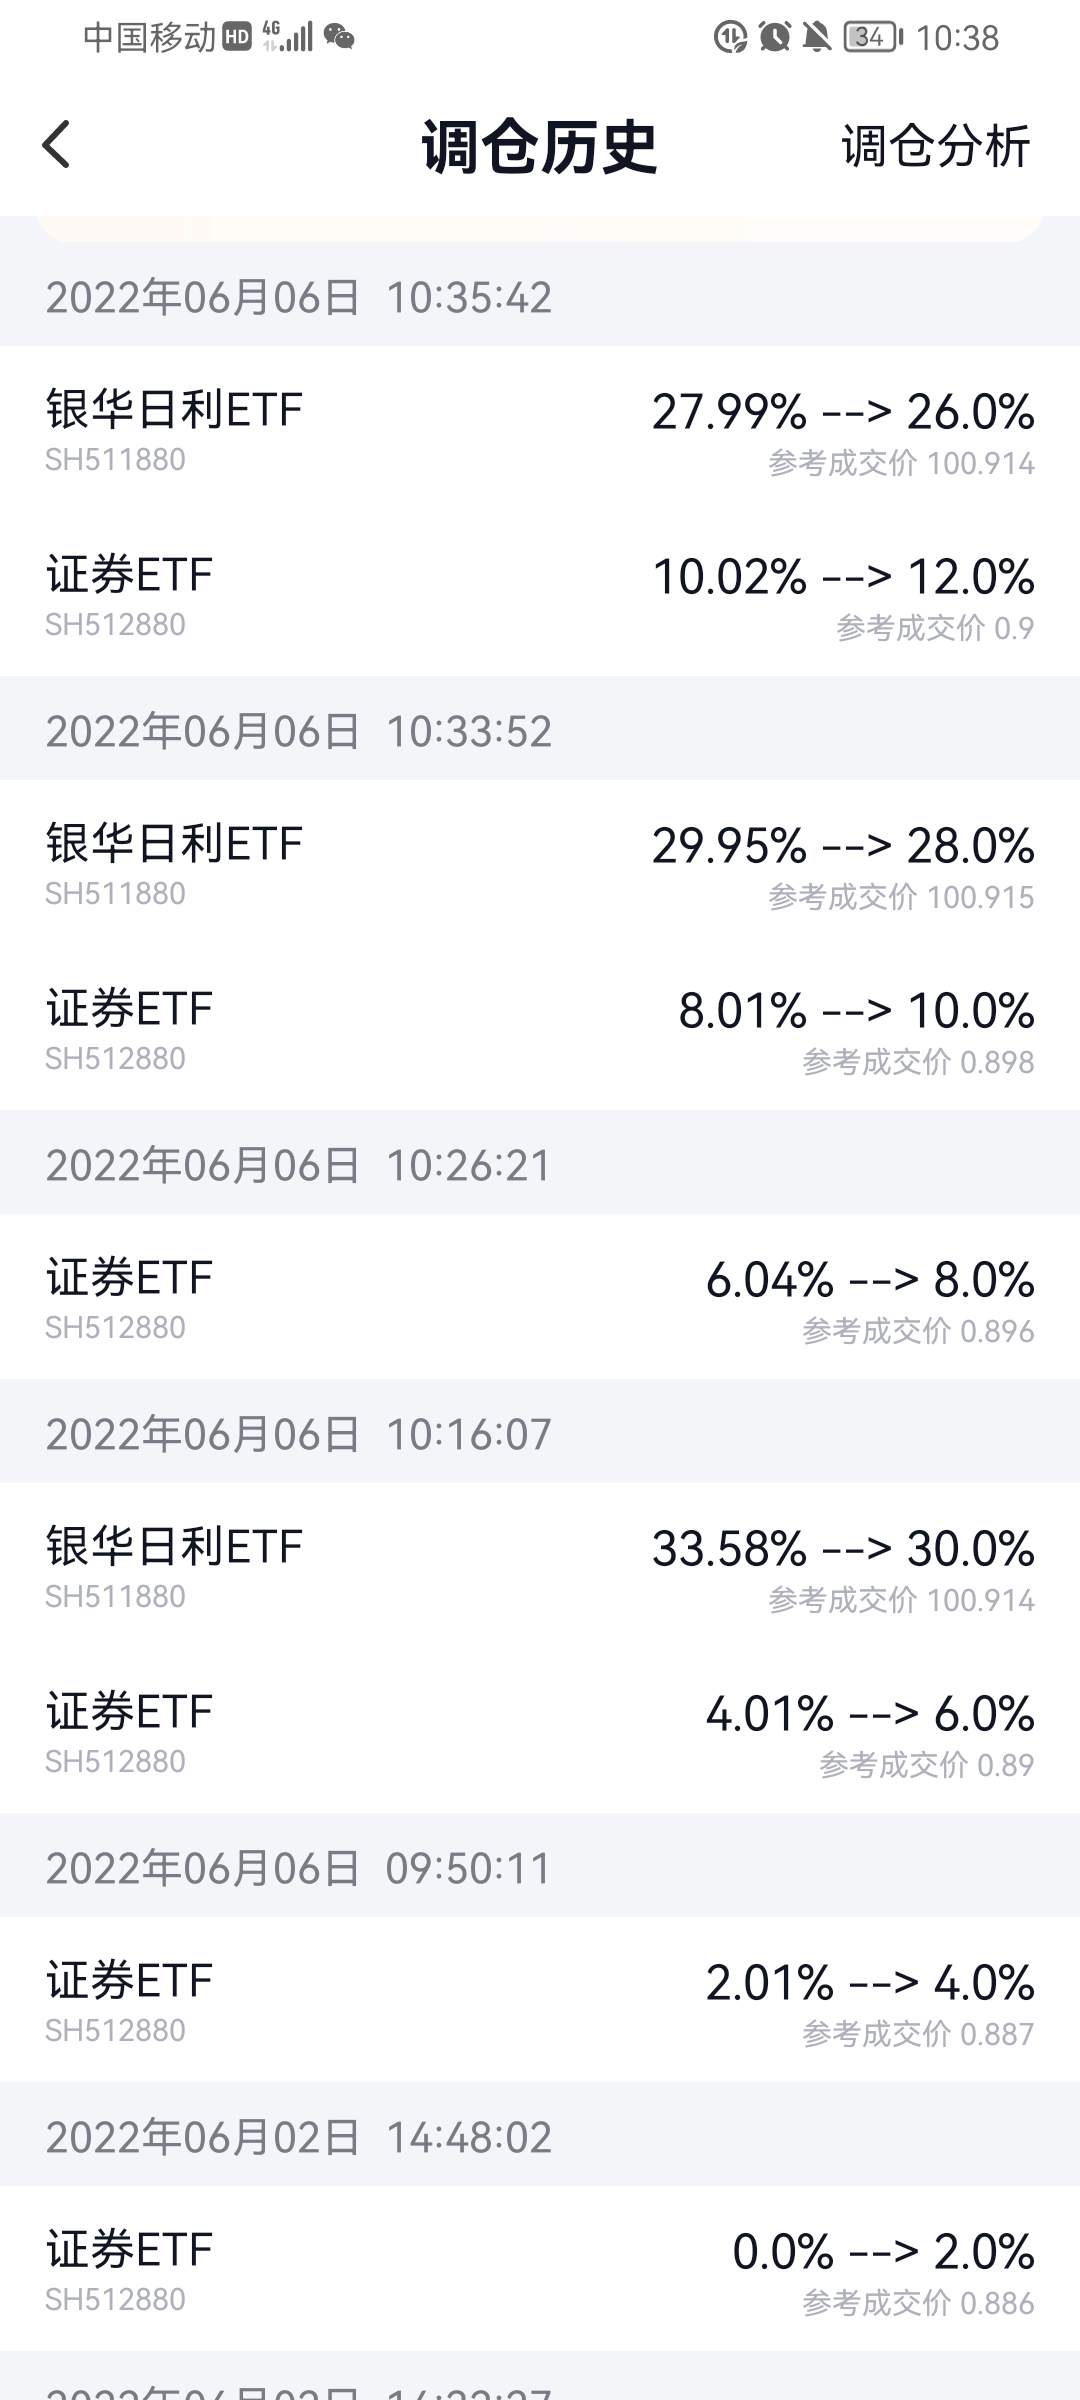Screen dimensions: 1080x2400
Task: Open the 调仓分析 page
Action: click(935, 146)
